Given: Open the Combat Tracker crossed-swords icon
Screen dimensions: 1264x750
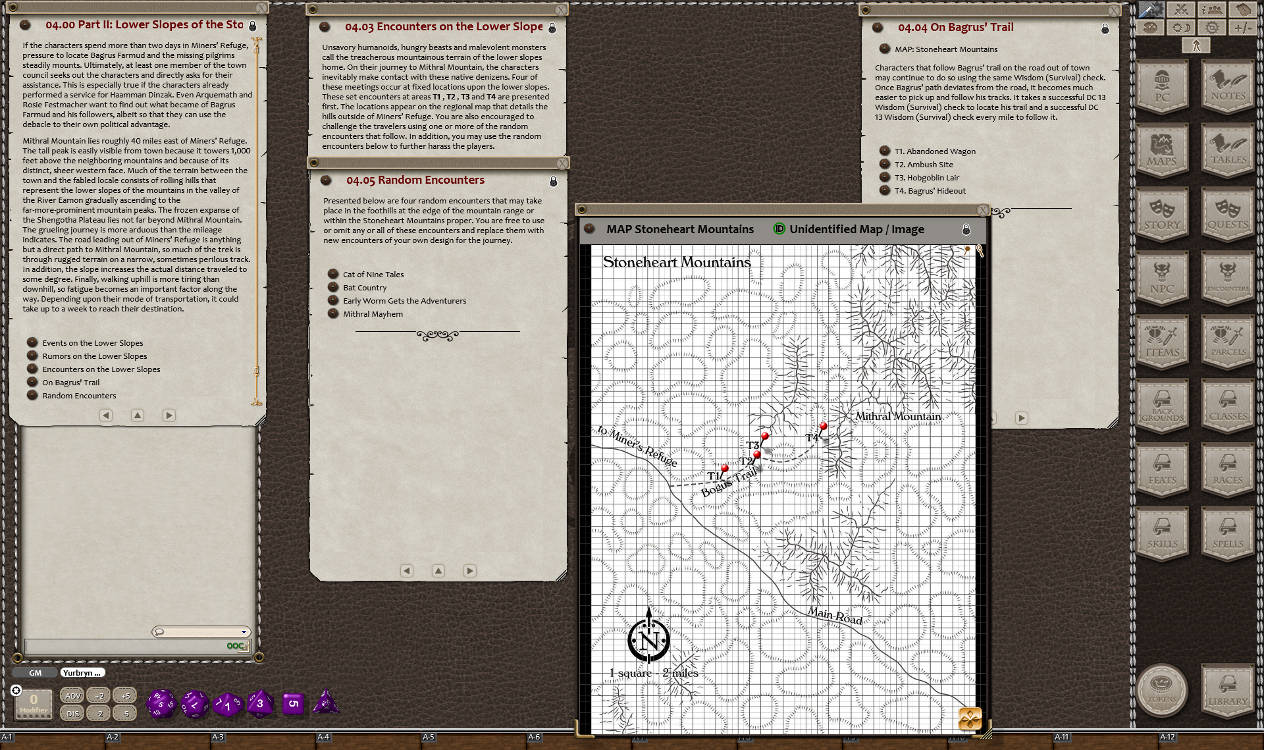Looking at the screenshot, I should [x=1182, y=10].
